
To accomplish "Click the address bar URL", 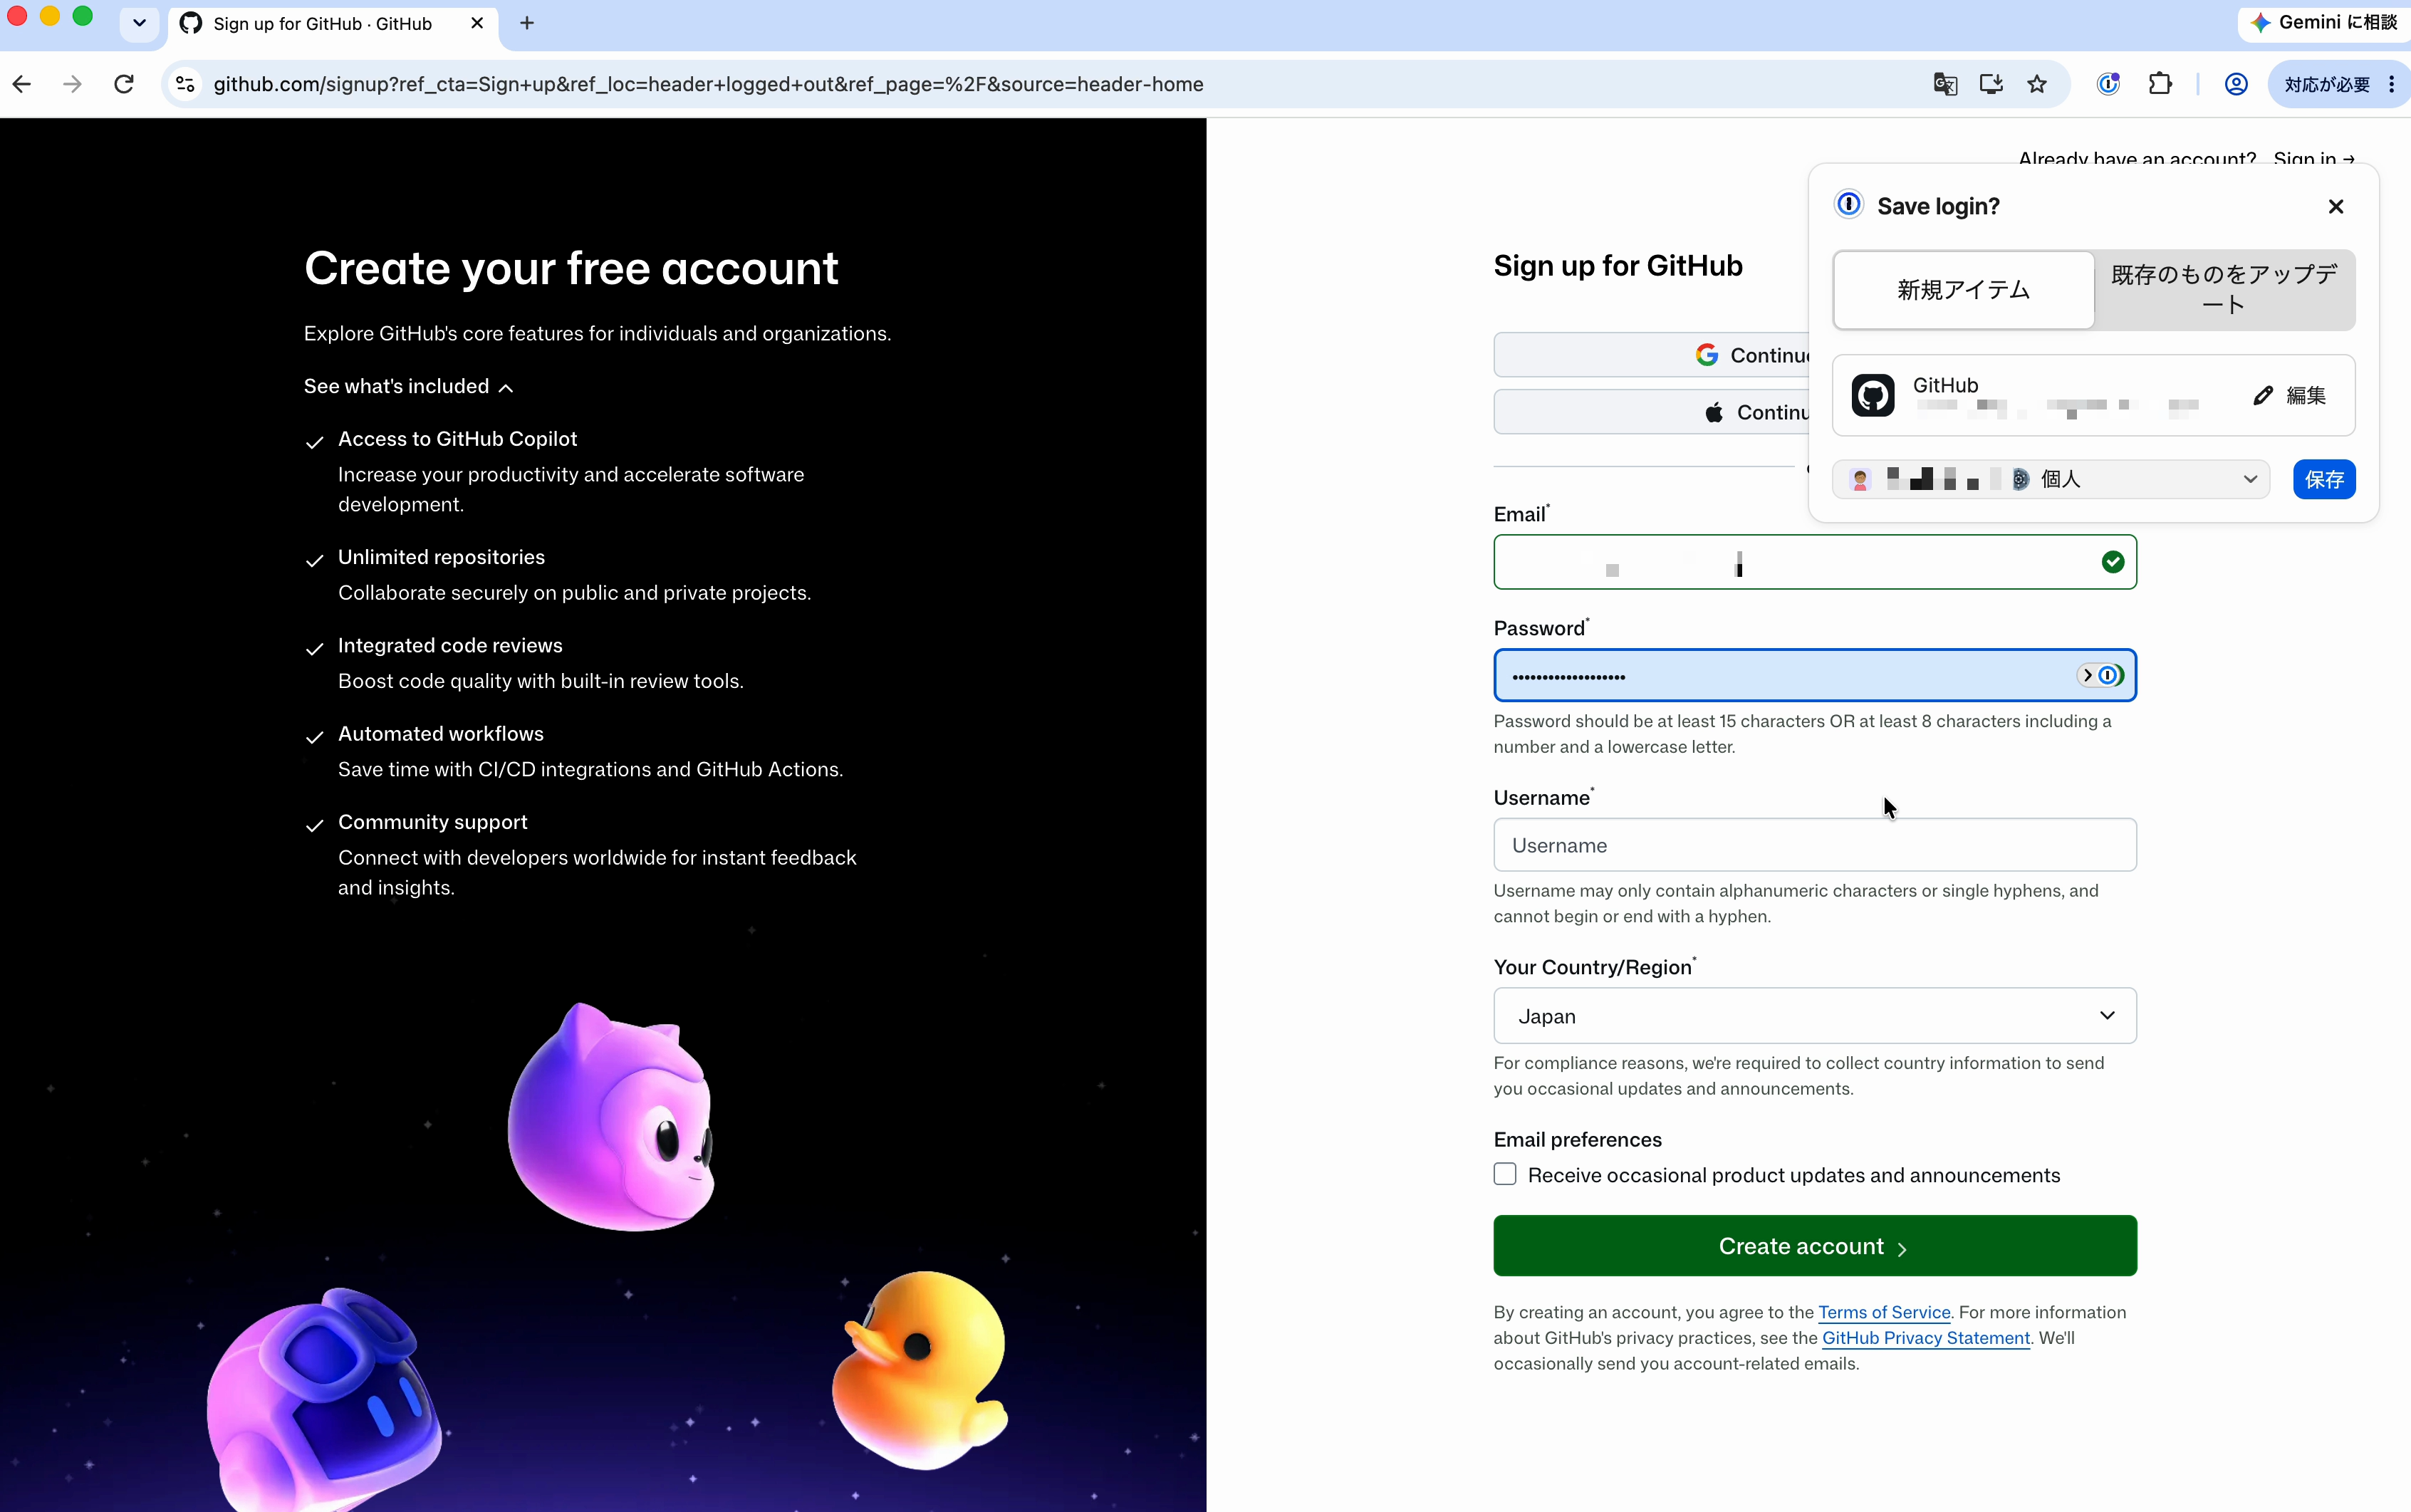I will (x=708, y=84).
